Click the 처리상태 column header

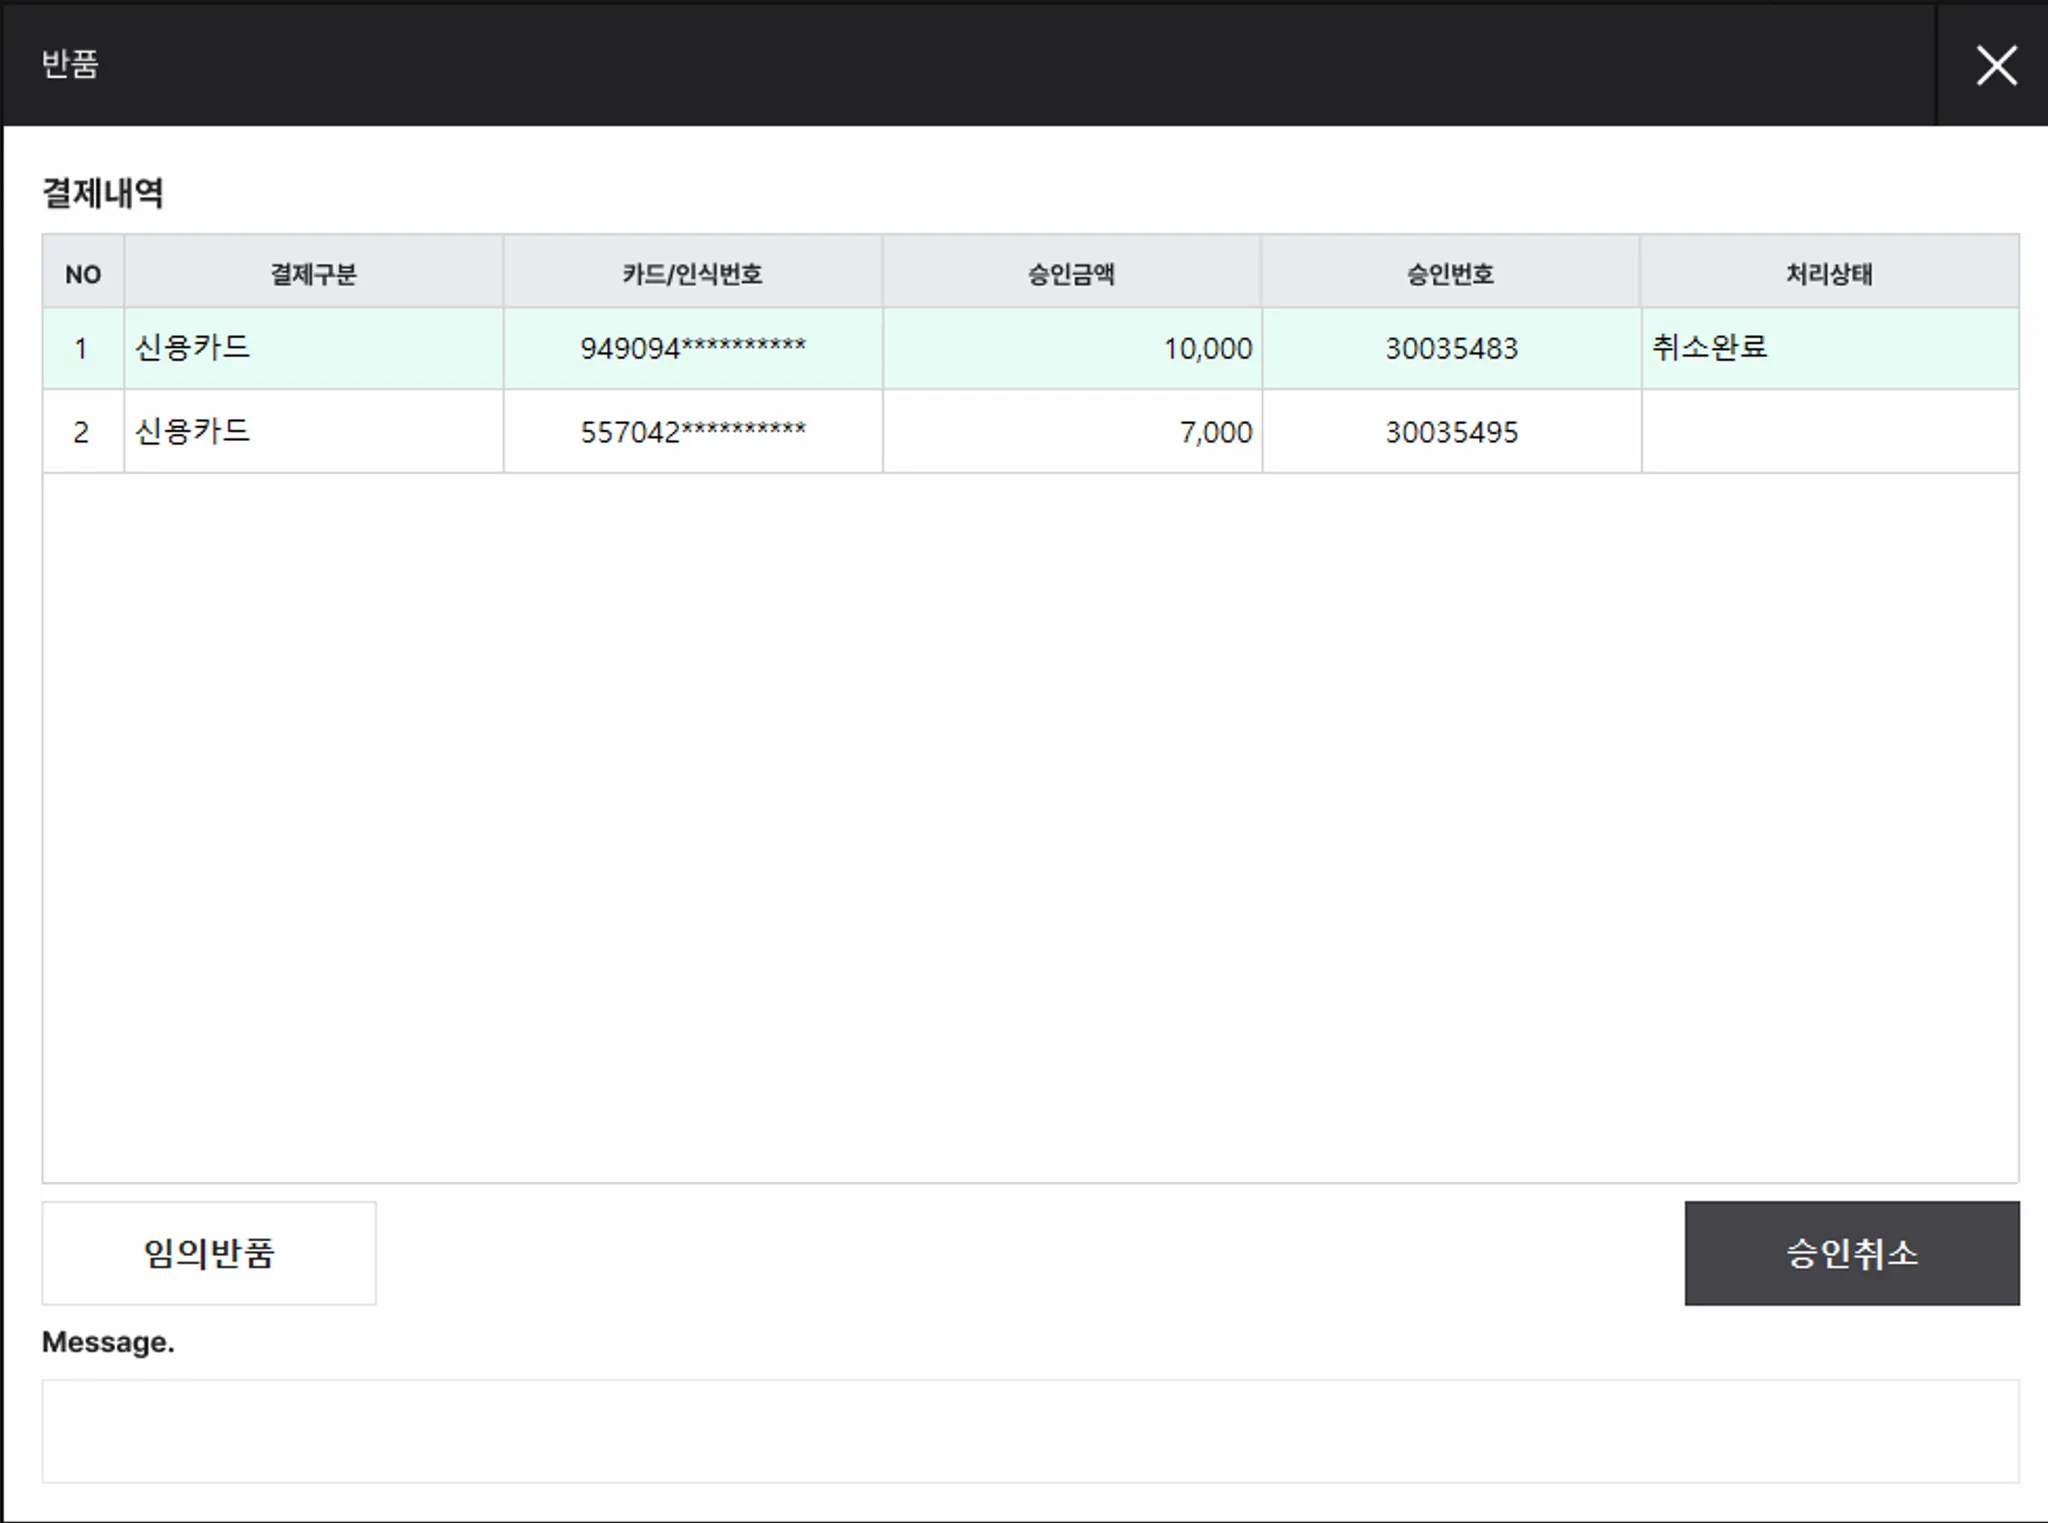[x=1829, y=273]
